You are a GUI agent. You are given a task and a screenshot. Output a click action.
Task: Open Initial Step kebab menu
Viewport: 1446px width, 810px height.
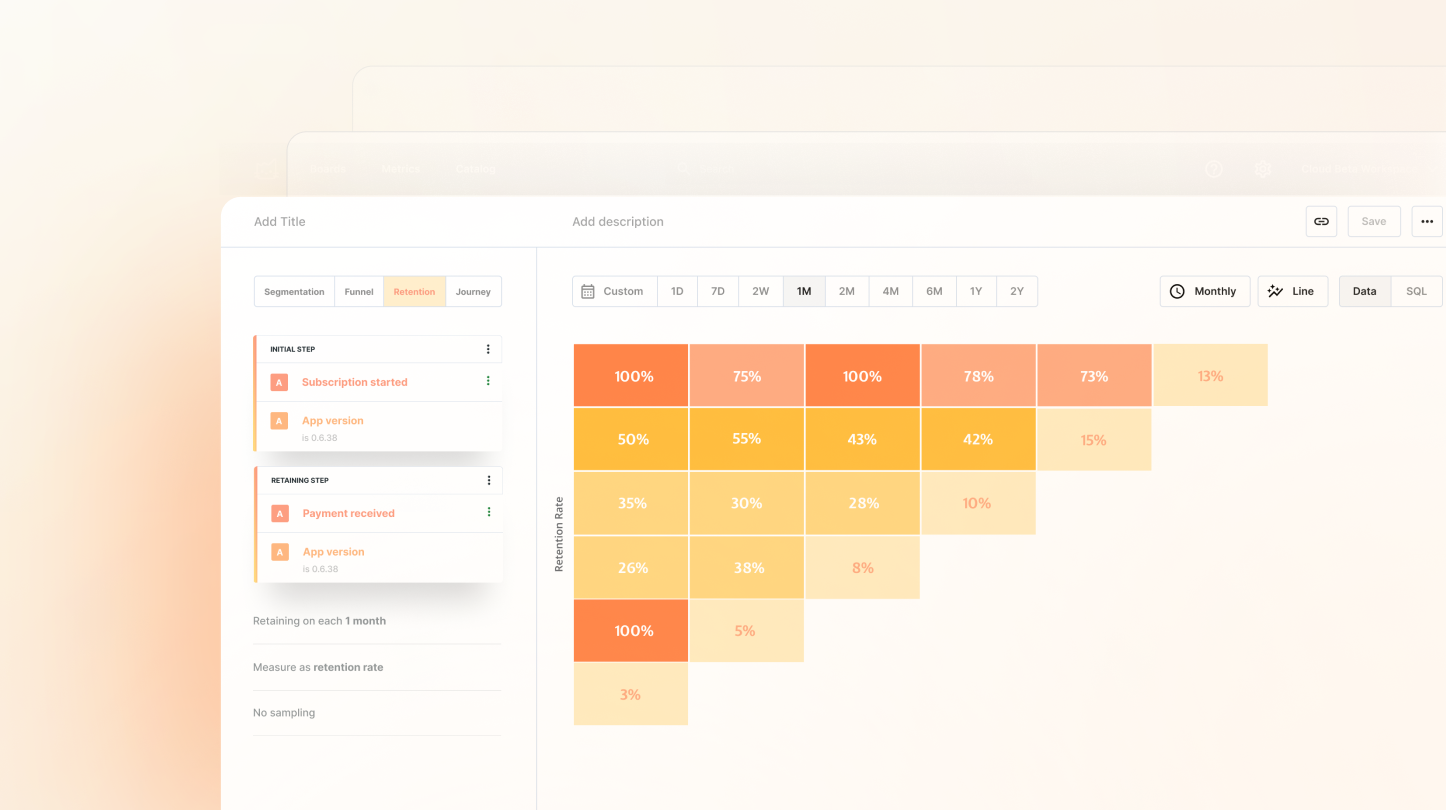(x=488, y=349)
